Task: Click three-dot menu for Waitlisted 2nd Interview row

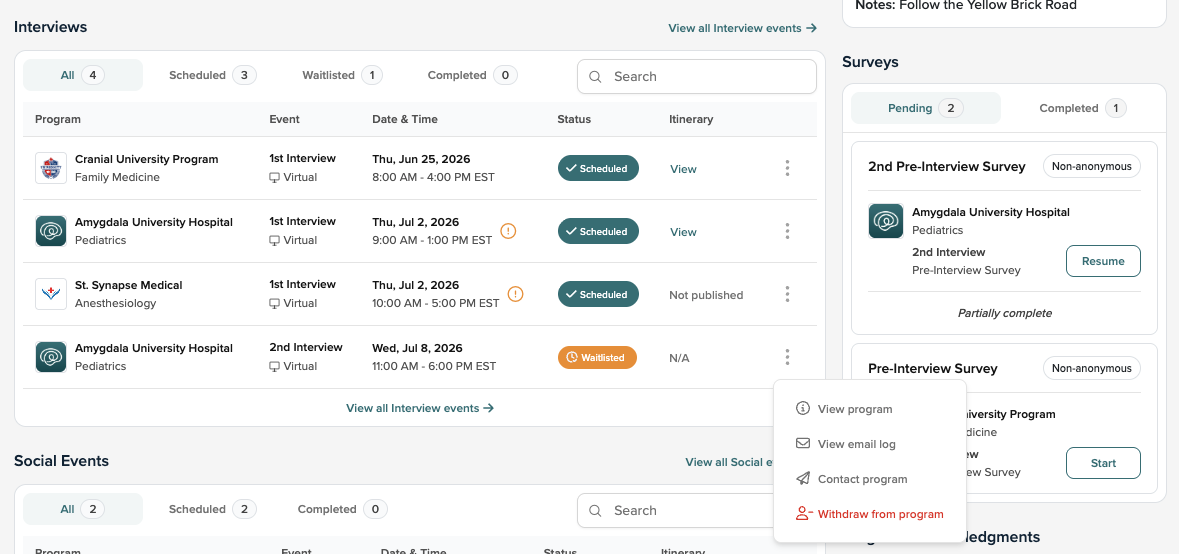Action: [787, 357]
